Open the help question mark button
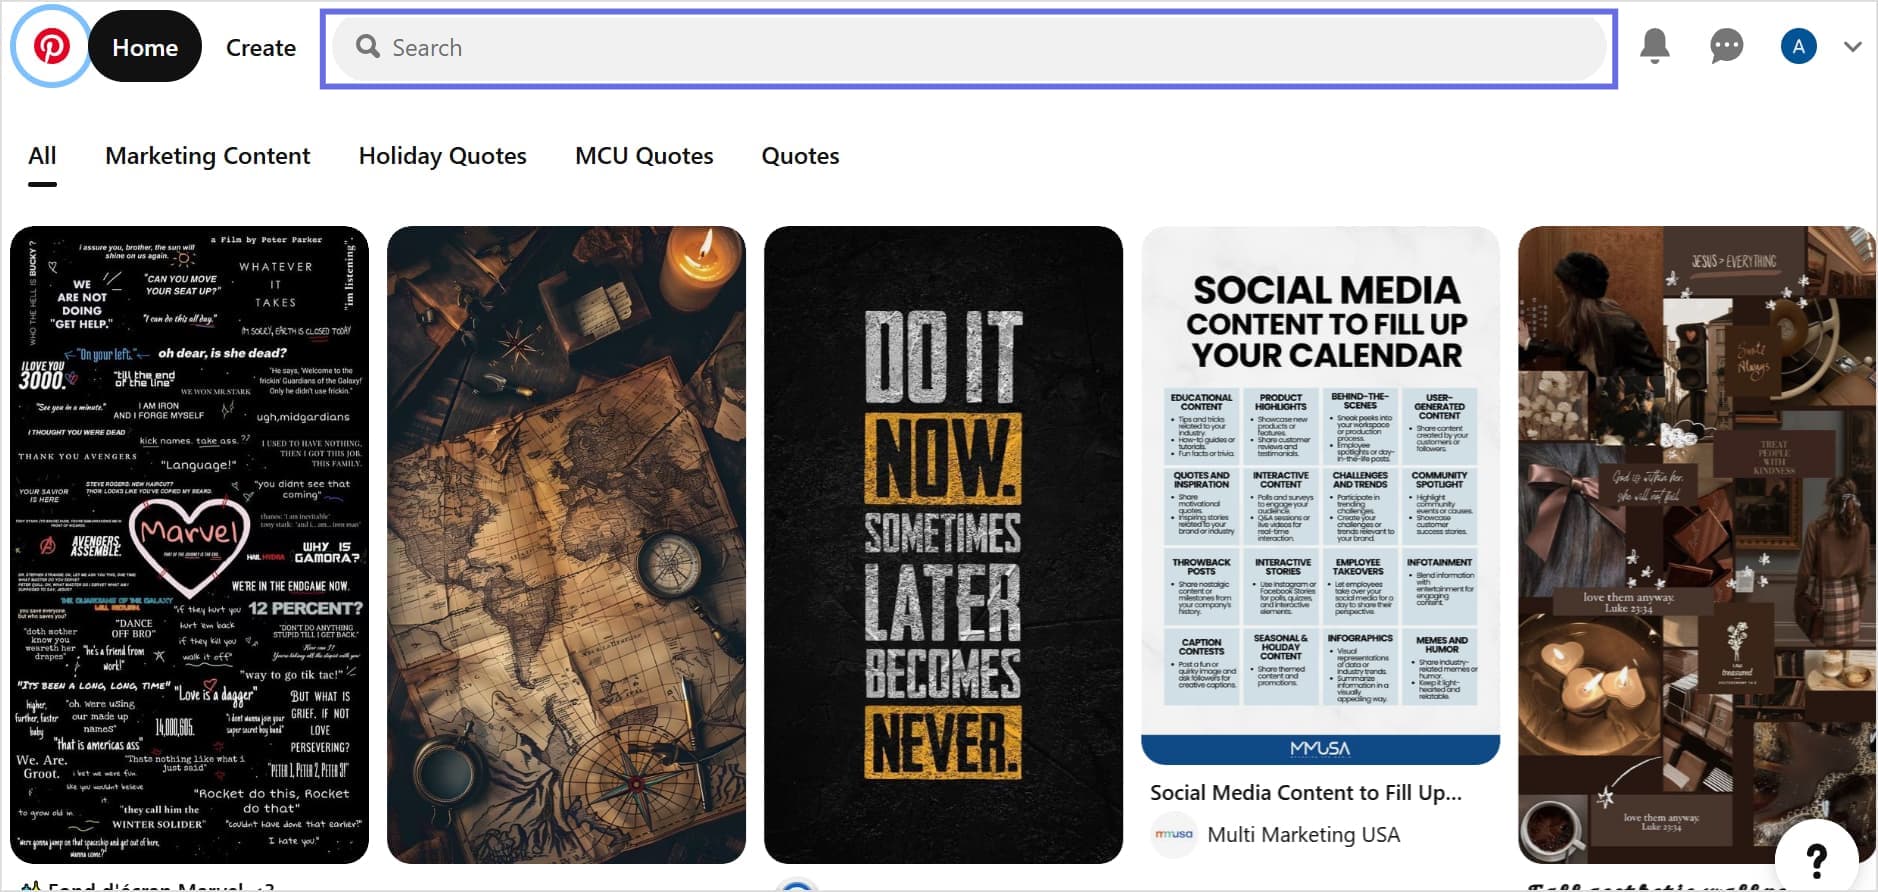Image resolution: width=1878 pixels, height=892 pixels. (1816, 859)
